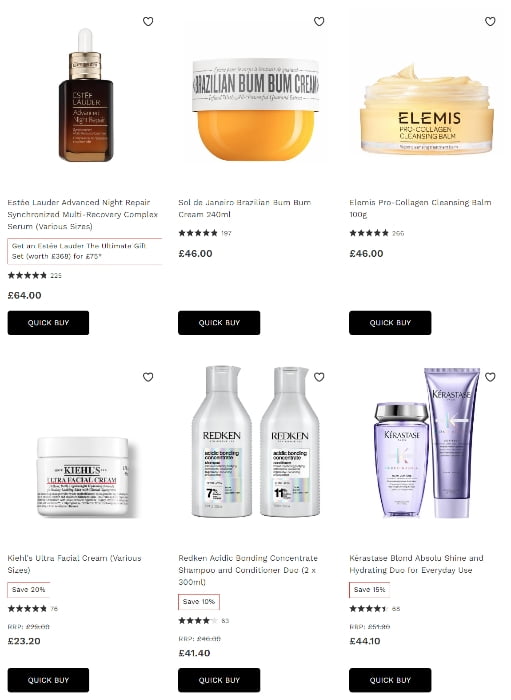Viewport: 511px width, 700px height.
Task: Click Save 15% badge on Kérastase duo
Action: coord(370,590)
